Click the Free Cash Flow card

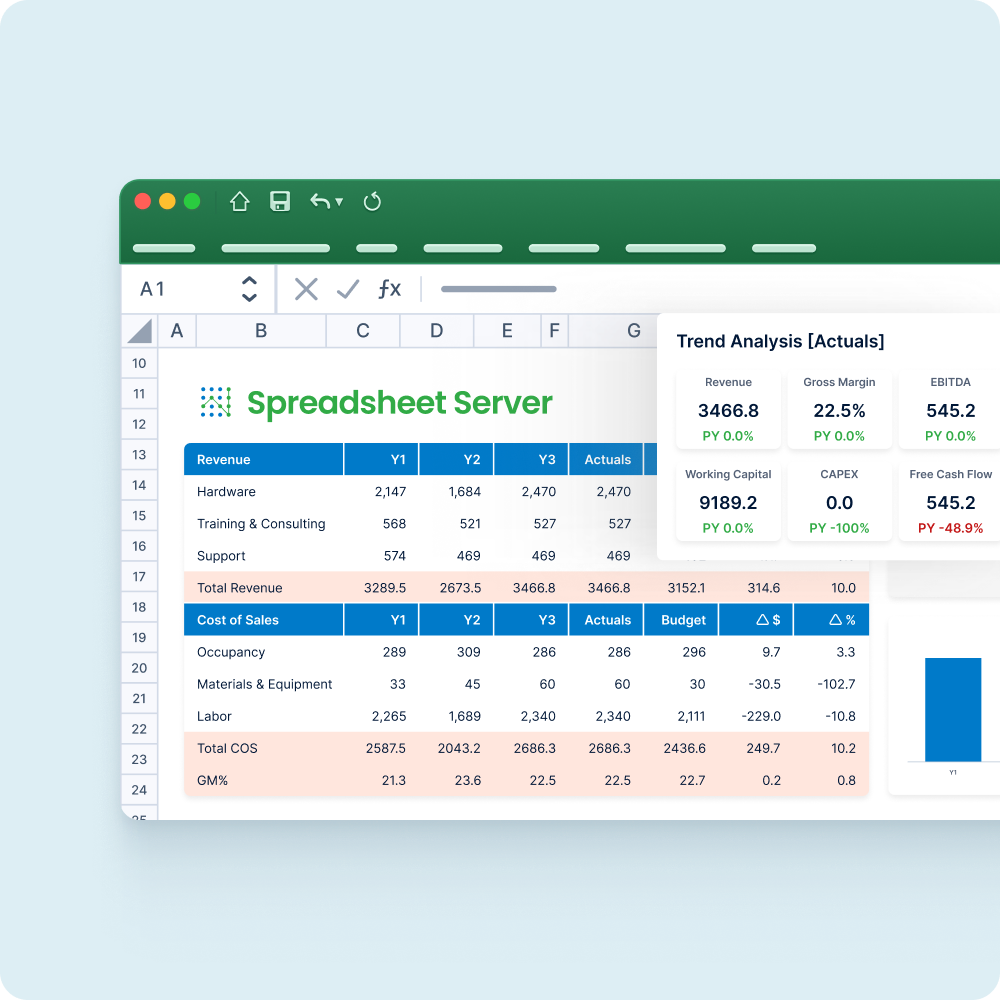(950, 501)
